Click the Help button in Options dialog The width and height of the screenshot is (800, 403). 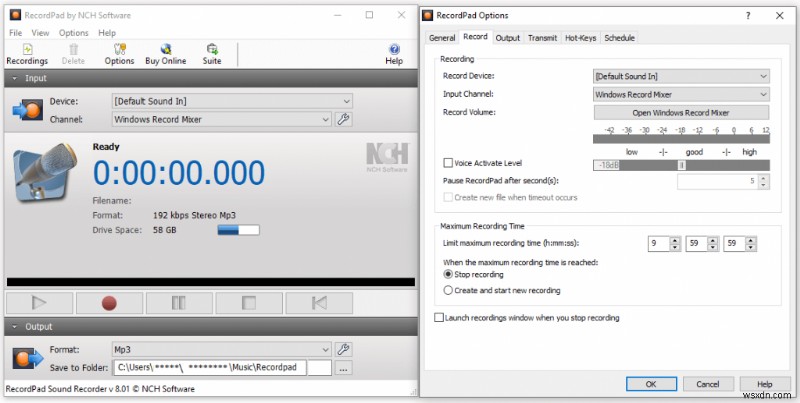point(765,384)
